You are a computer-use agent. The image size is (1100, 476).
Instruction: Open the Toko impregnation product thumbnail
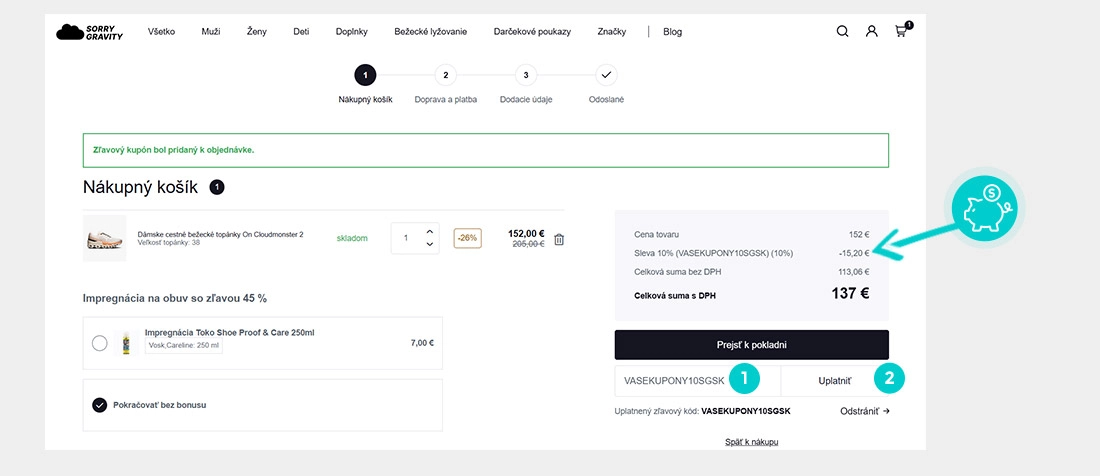pyautogui.click(x=126, y=343)
